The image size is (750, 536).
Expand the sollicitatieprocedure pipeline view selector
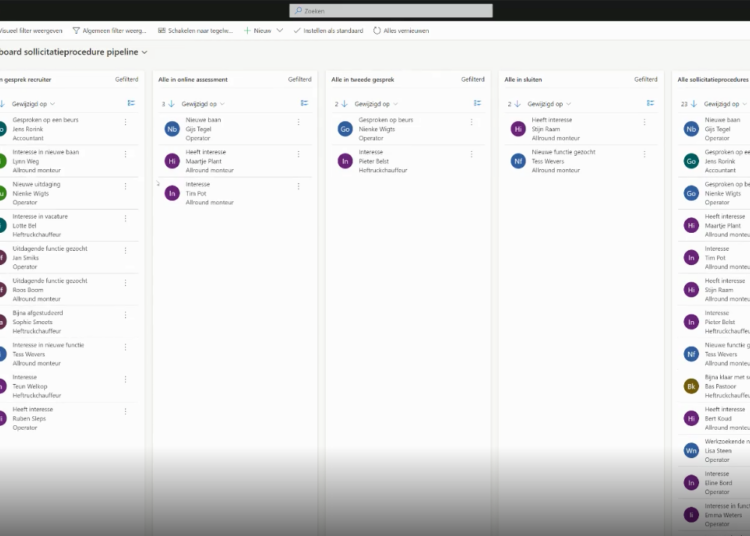click(x=145, y=52)
